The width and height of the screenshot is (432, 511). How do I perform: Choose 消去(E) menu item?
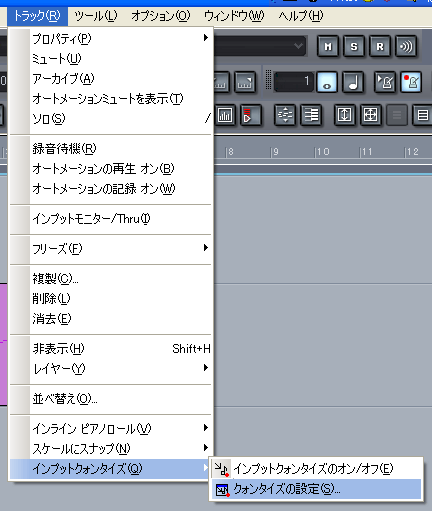pos(111,318)
